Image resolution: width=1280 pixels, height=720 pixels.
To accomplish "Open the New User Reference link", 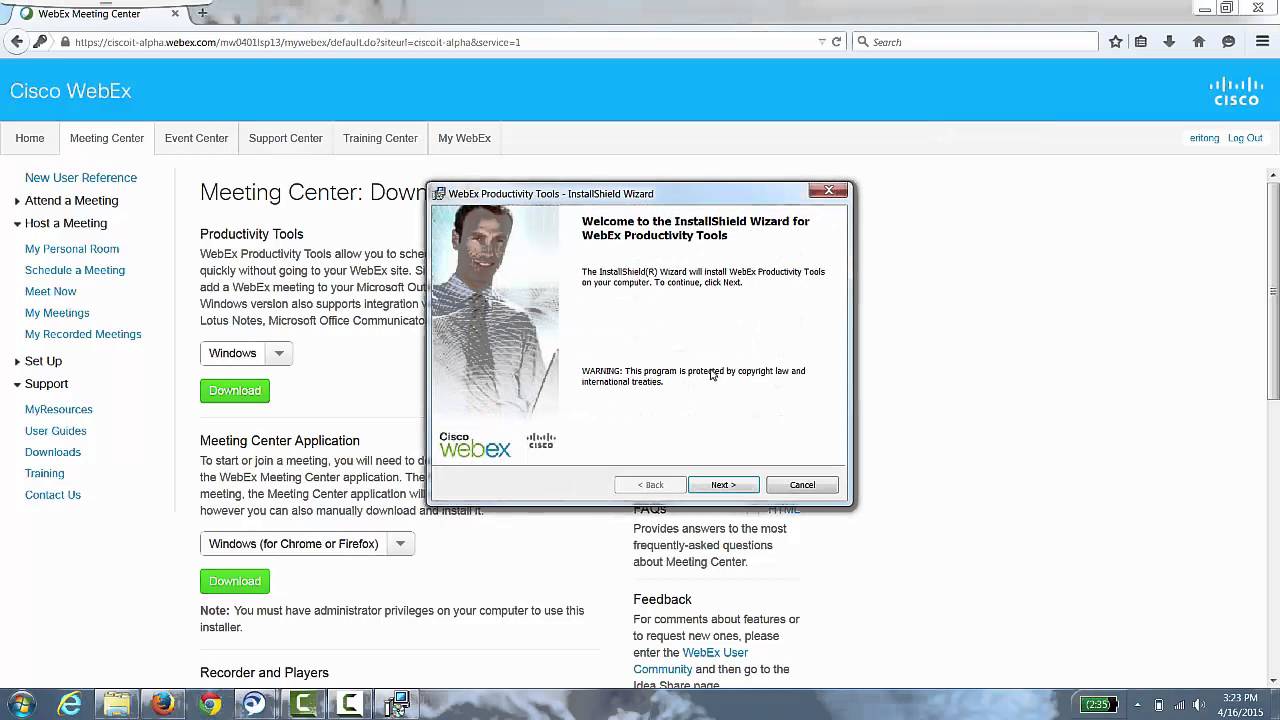I will (81, 178).
